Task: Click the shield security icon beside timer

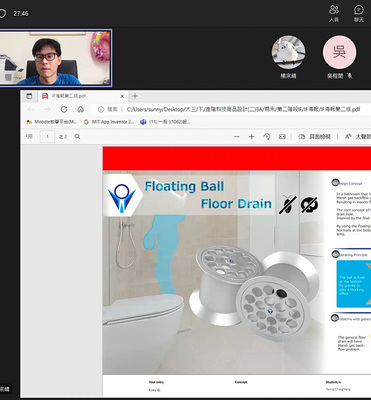Action: pos(2,14)
